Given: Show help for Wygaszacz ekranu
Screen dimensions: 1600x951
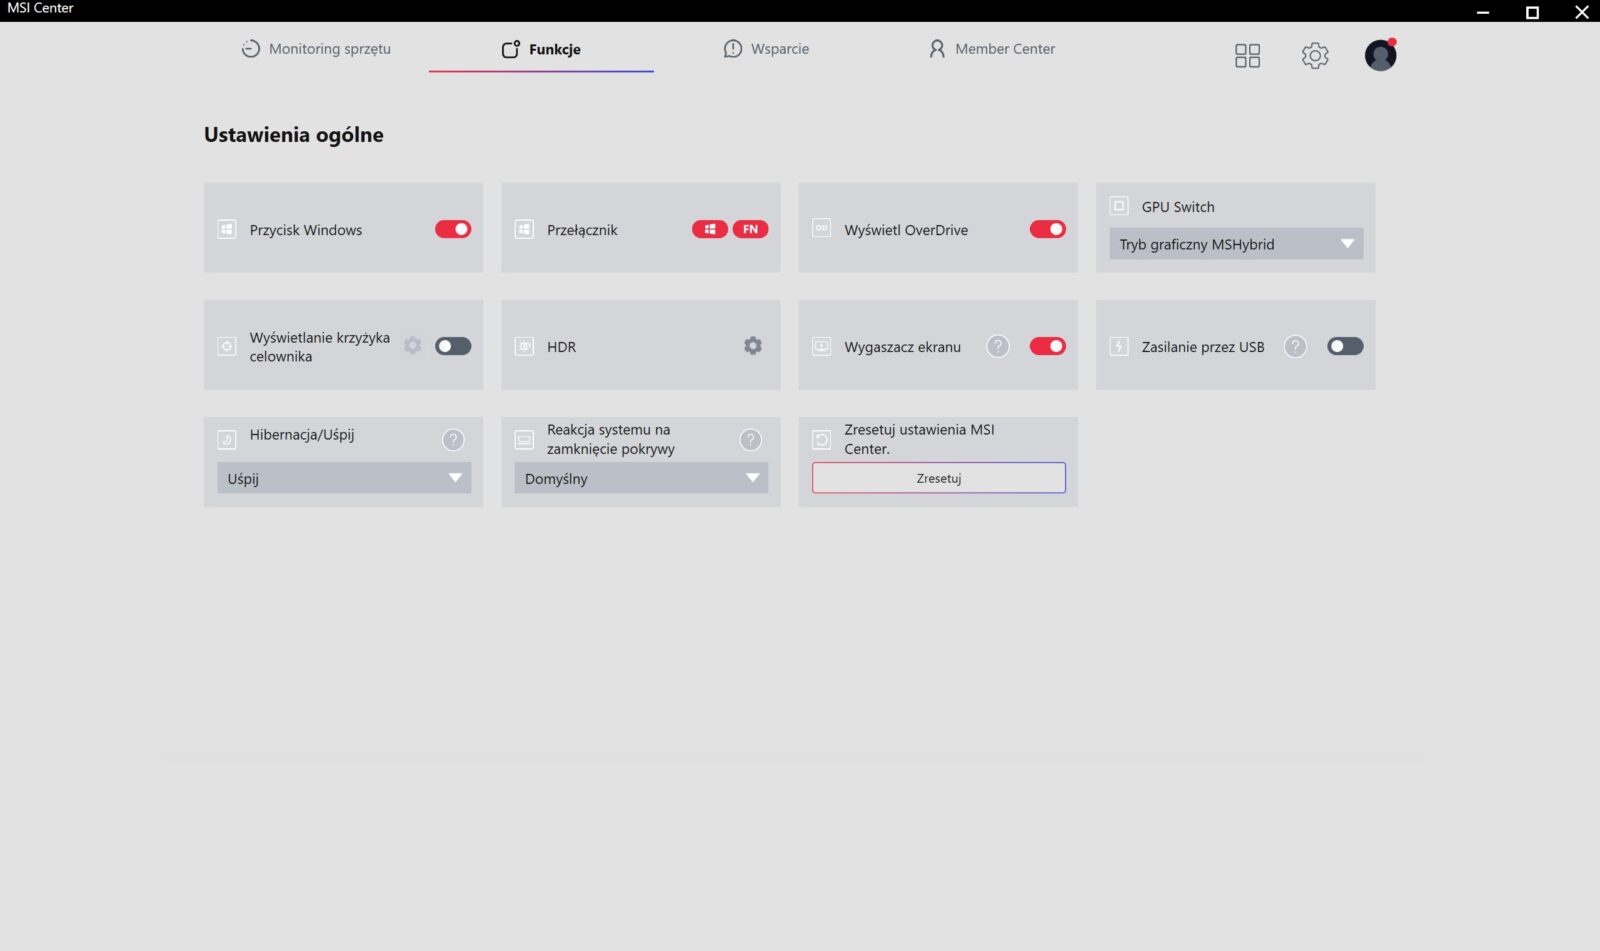Looking at the screenshot, I should click(x=997, y=346).
